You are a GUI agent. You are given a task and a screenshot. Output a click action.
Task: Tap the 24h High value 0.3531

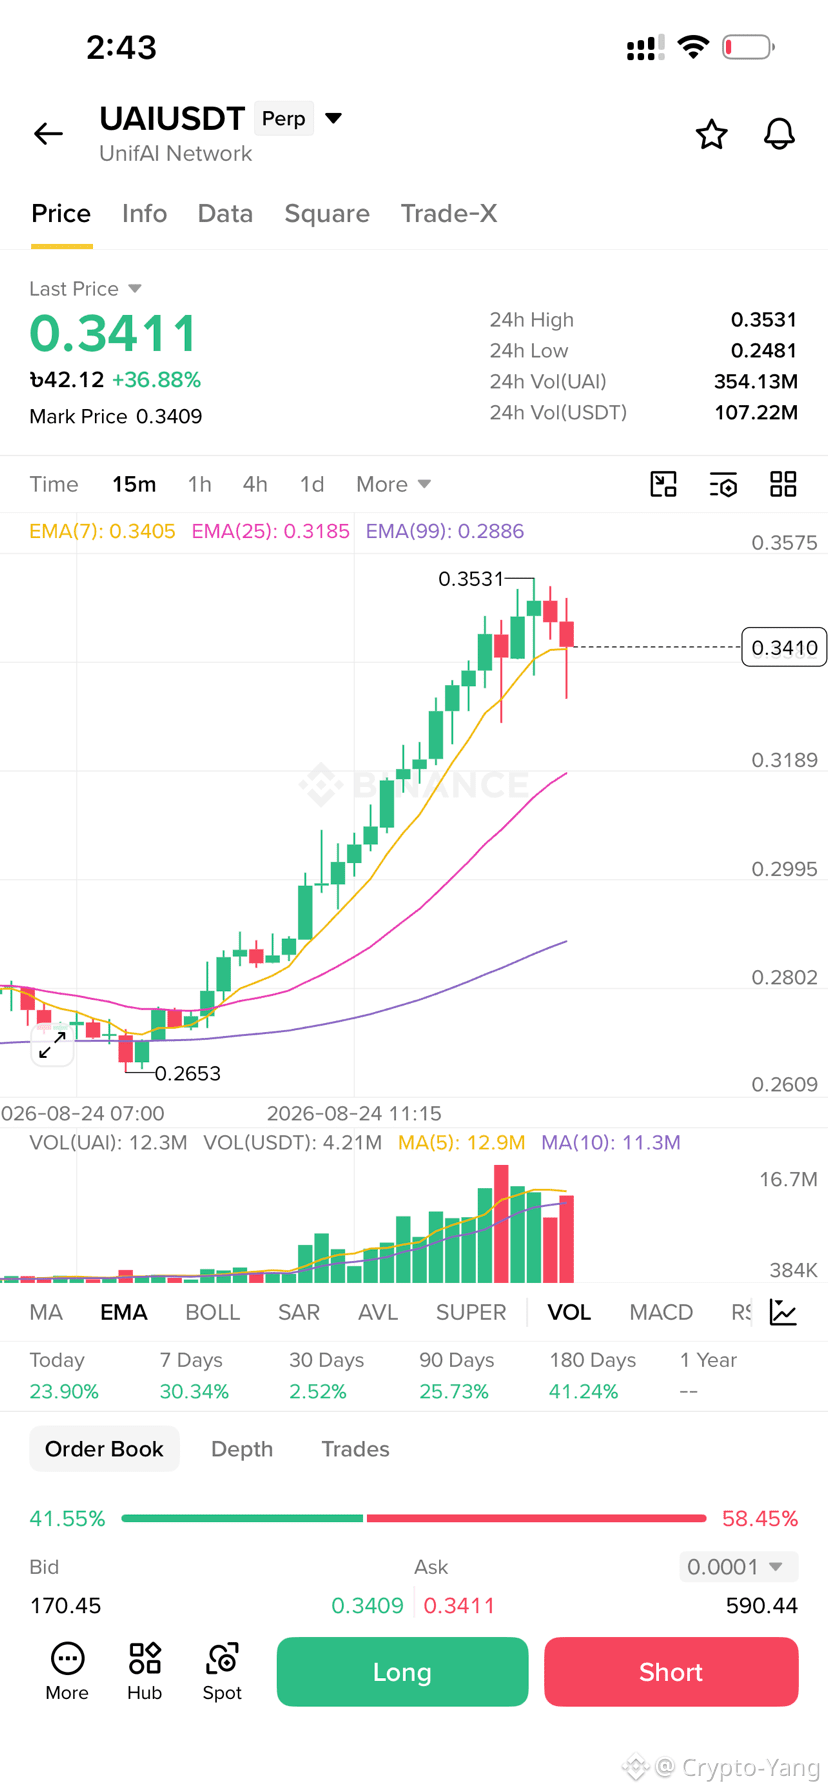click(x=764, y=320)
